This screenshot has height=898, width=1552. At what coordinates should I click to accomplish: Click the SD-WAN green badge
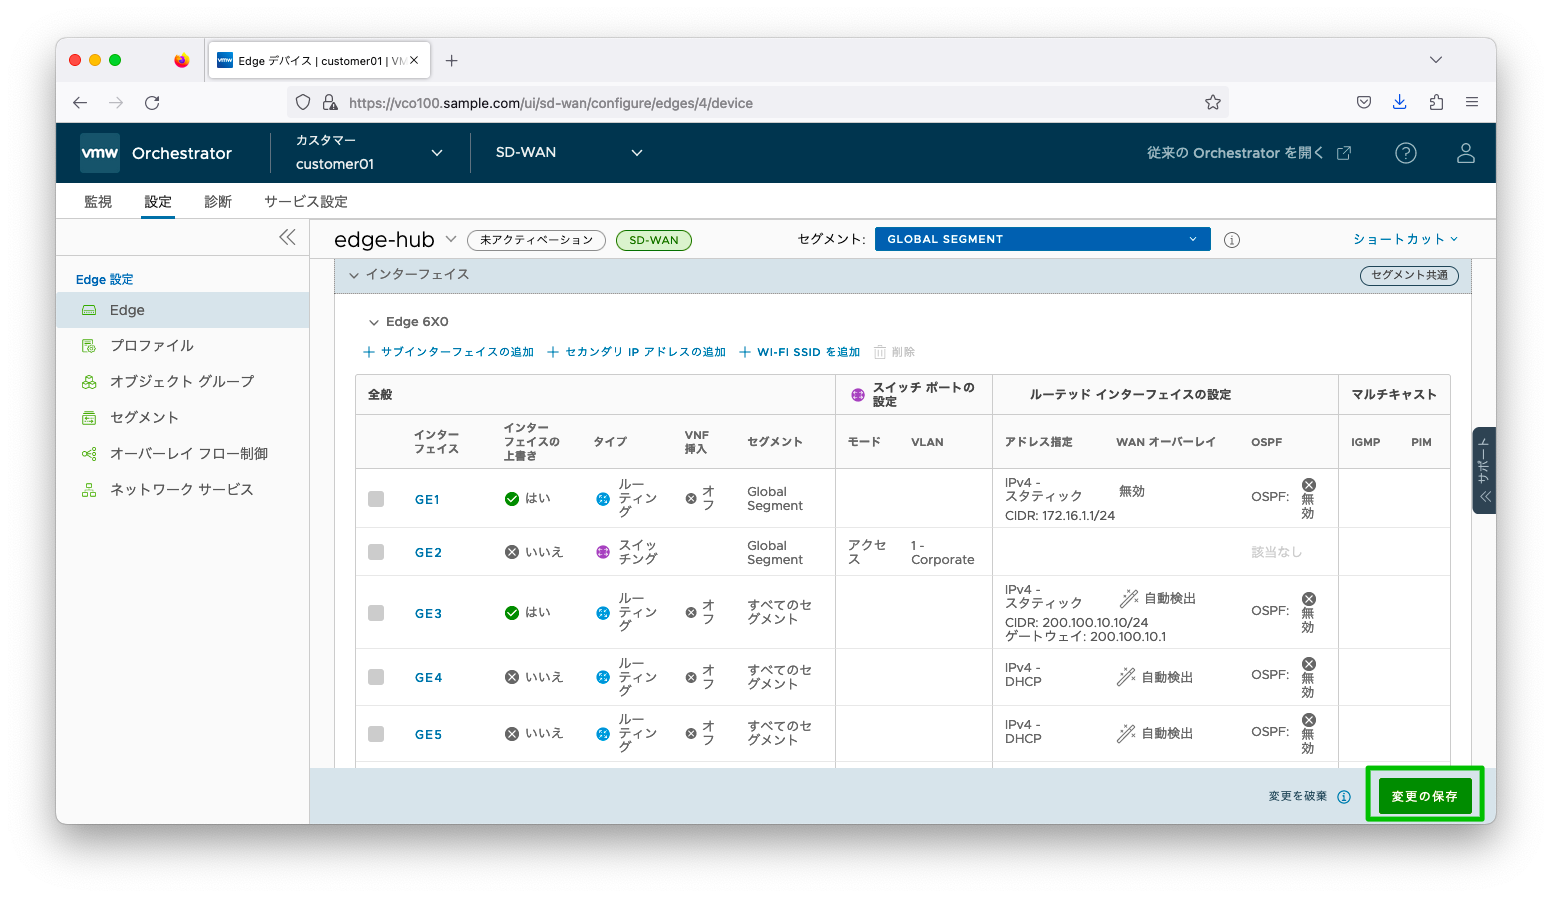(x=654, y=240)
